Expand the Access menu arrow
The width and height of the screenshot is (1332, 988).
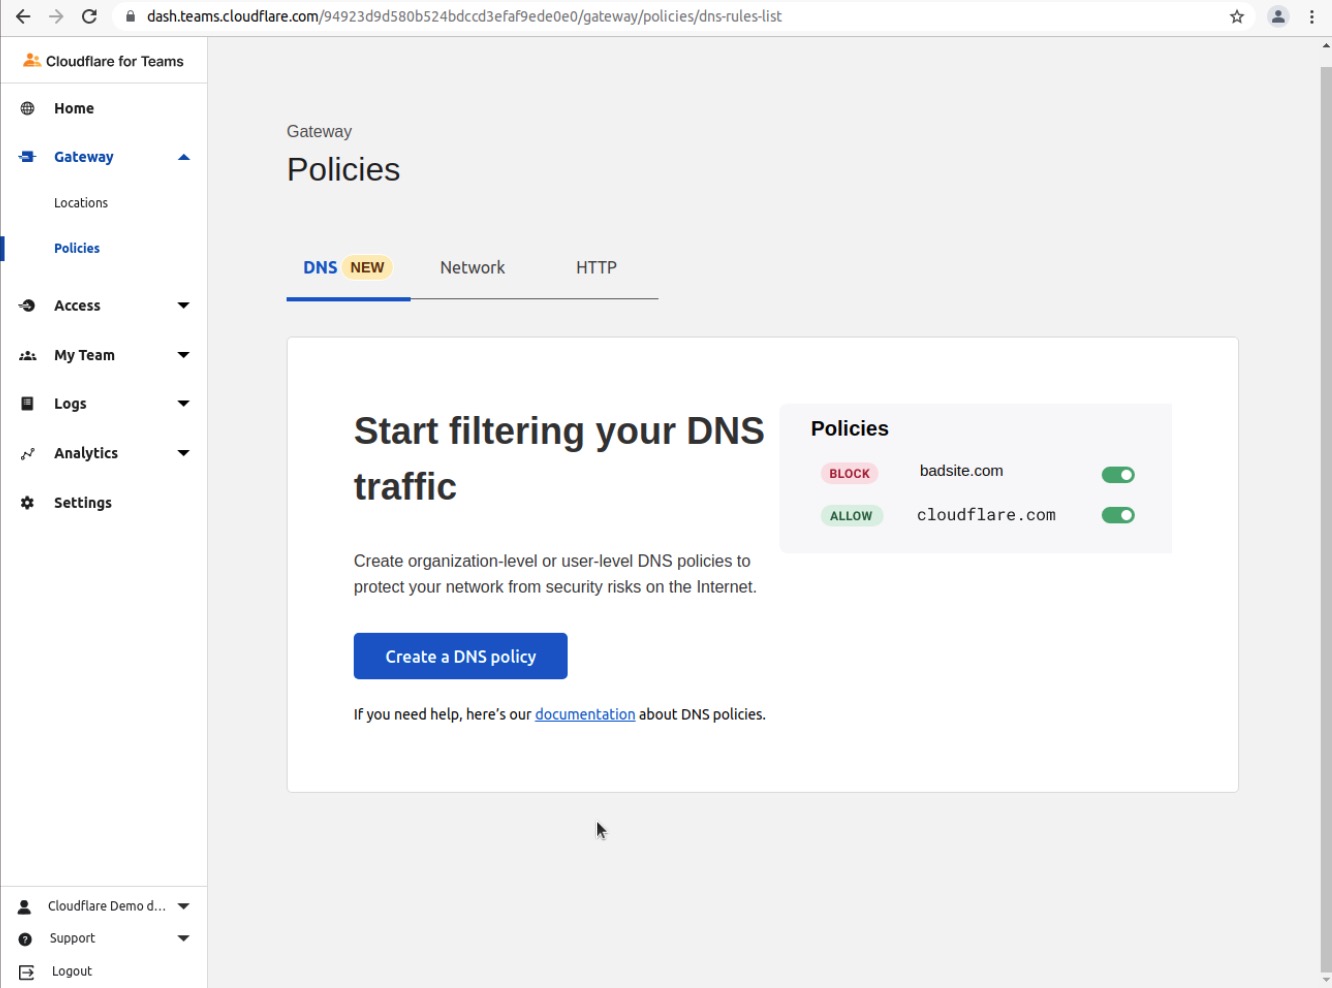pyautogui.click(x=184, y=306)
